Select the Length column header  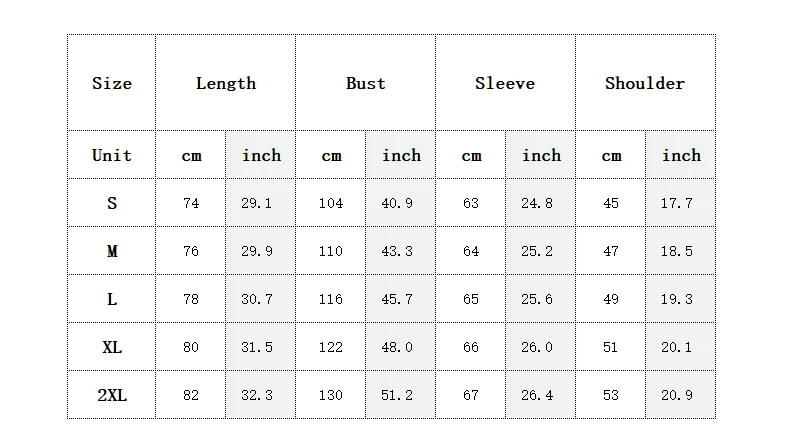[226, 83]
